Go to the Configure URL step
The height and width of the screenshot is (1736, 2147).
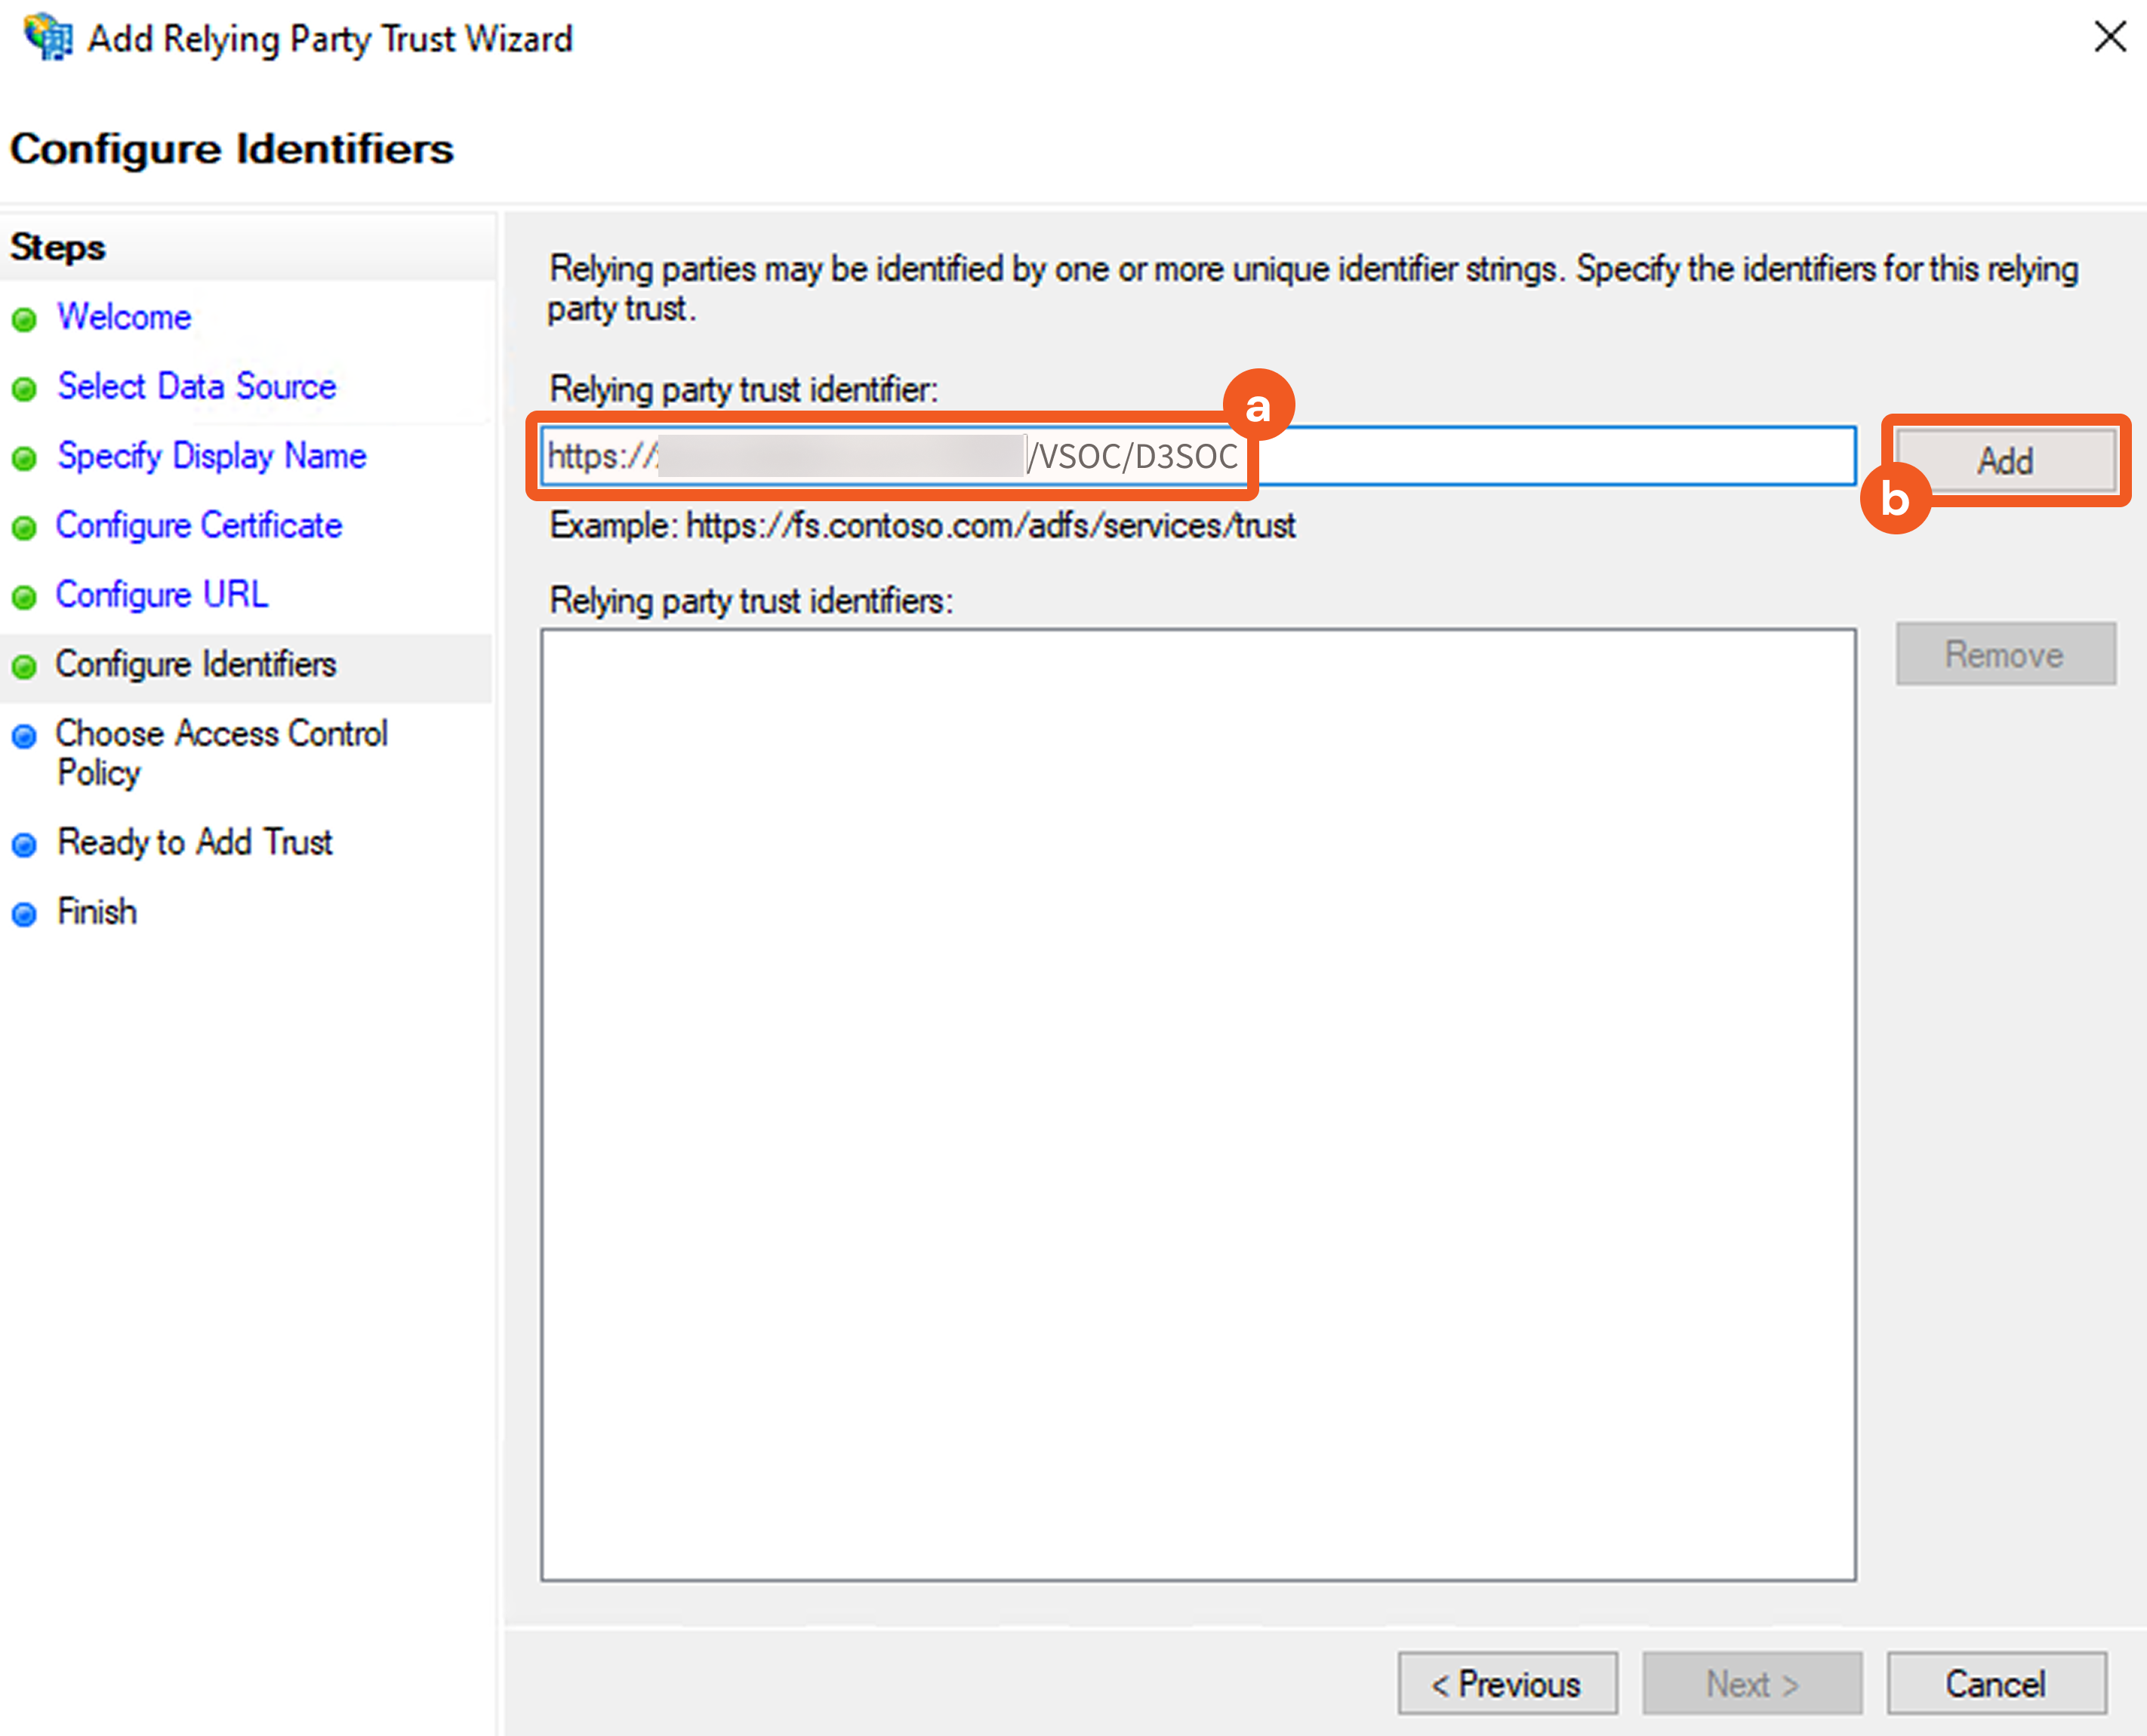161,595
